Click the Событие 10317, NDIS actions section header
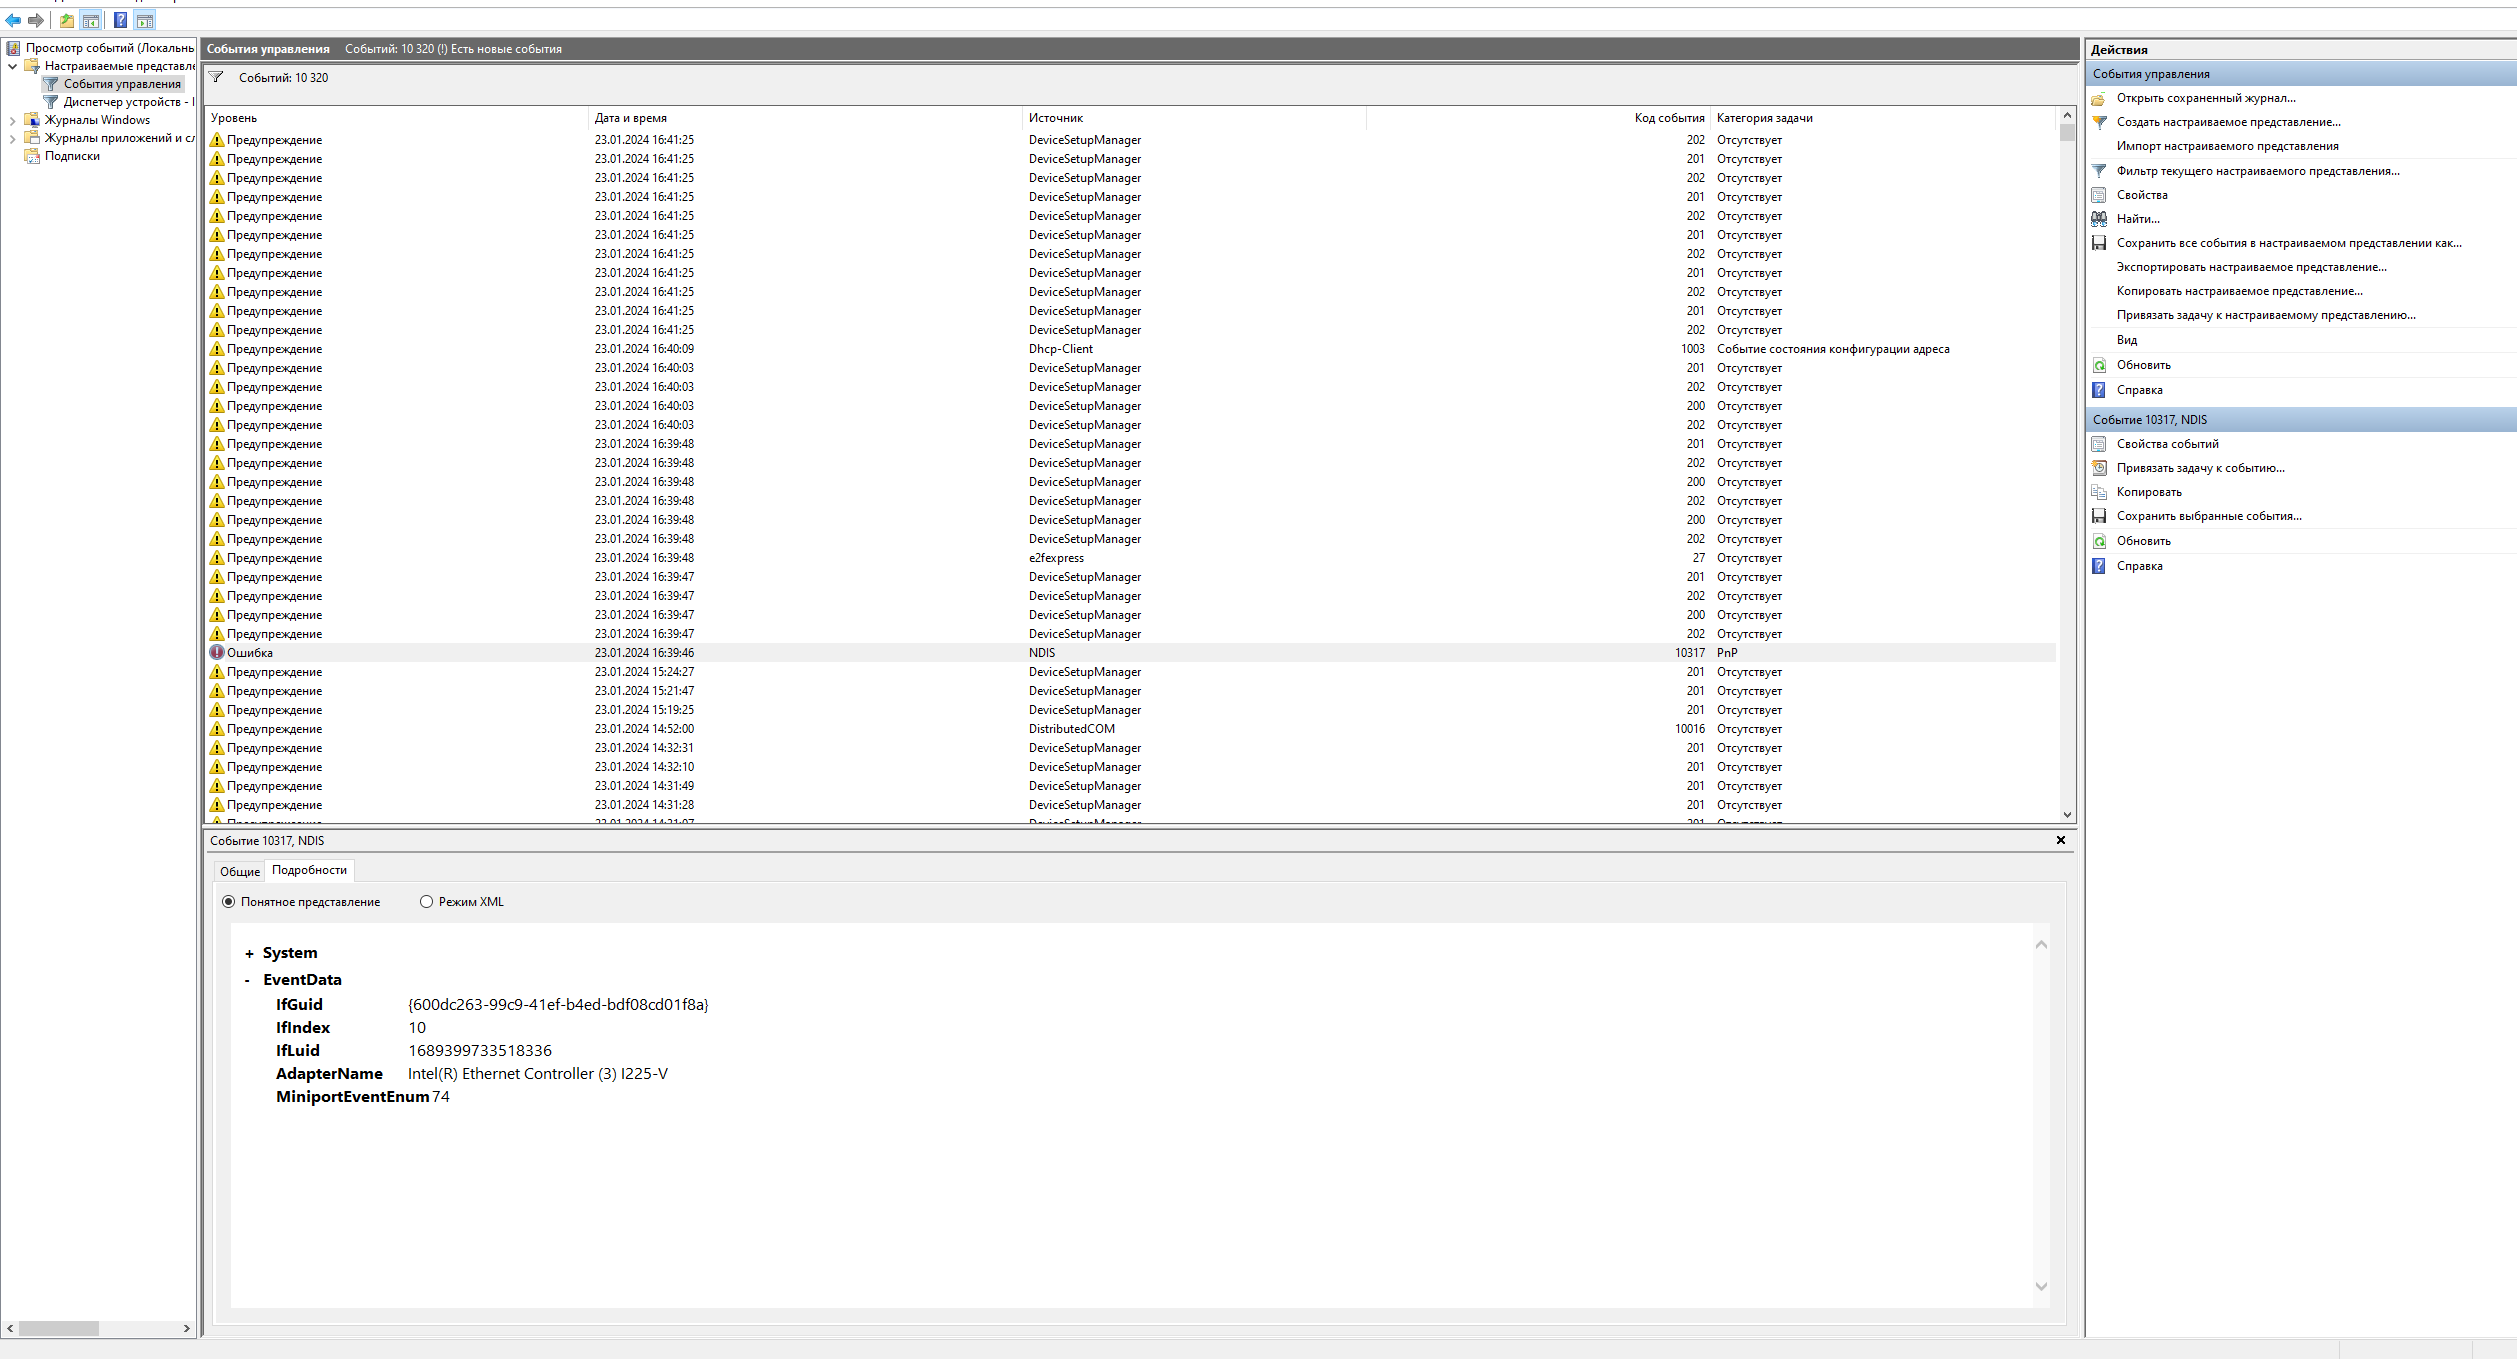2517x1359 pixels. (x=2300, y=420)
